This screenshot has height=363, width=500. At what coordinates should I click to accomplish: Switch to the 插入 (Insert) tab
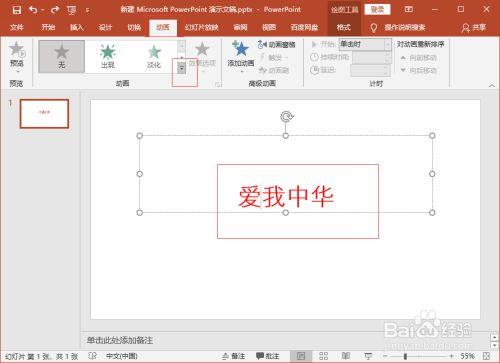pyautogui.click(x=77, y=27)
